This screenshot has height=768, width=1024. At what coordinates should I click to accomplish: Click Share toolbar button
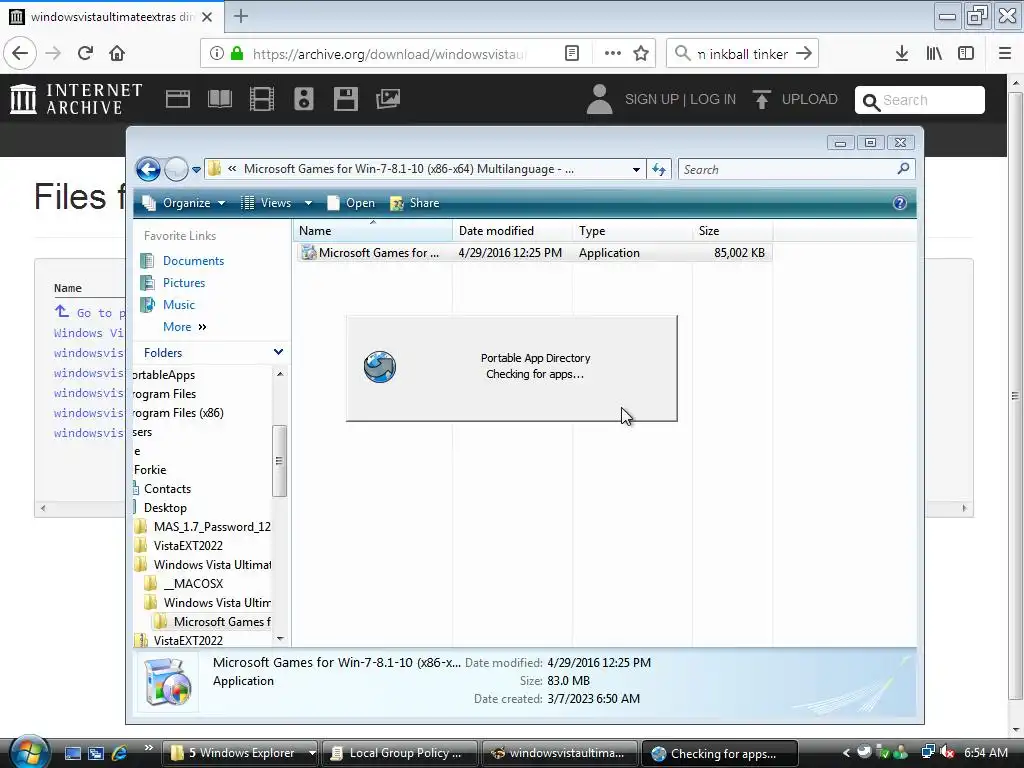(x=415, y=203)
